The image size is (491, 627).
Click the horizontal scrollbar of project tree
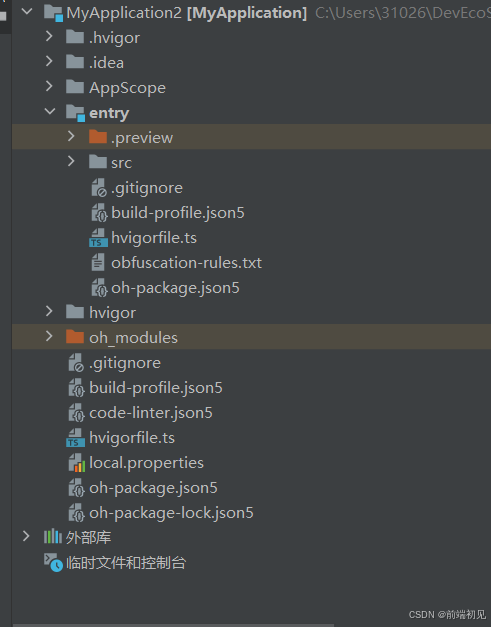pos(174,625)
